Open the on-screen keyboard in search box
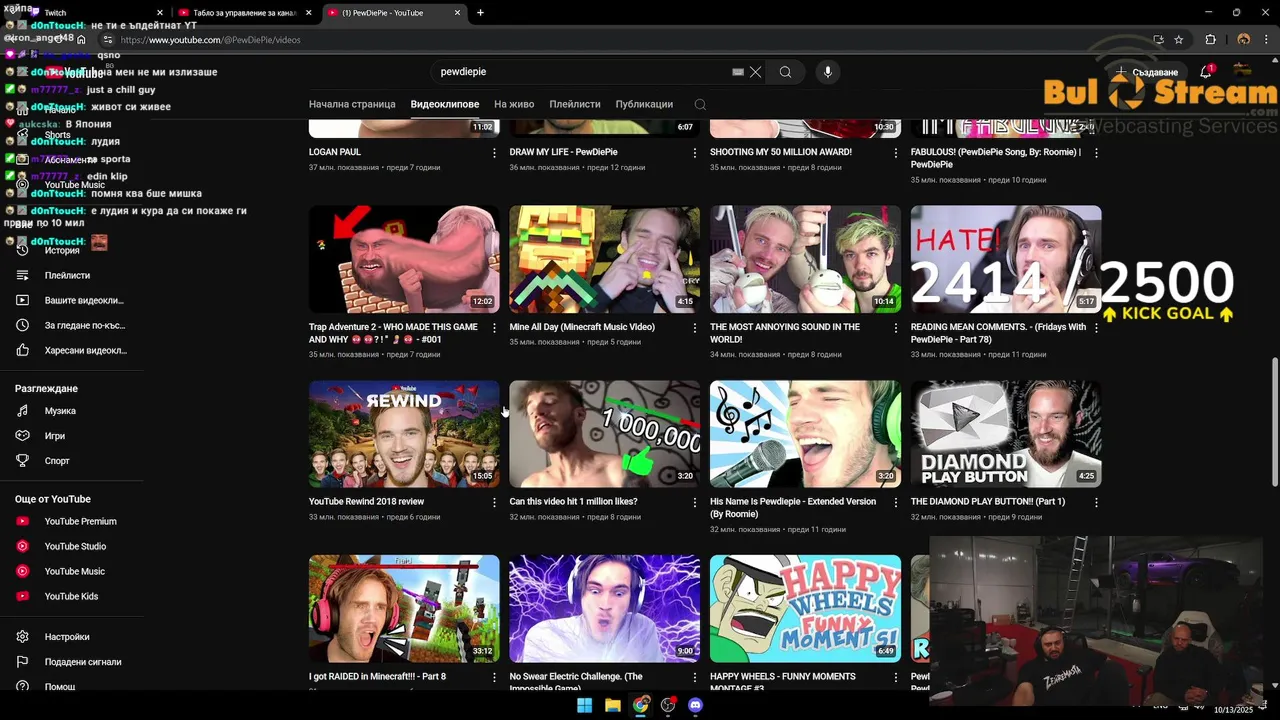 [x=738, y=72]
